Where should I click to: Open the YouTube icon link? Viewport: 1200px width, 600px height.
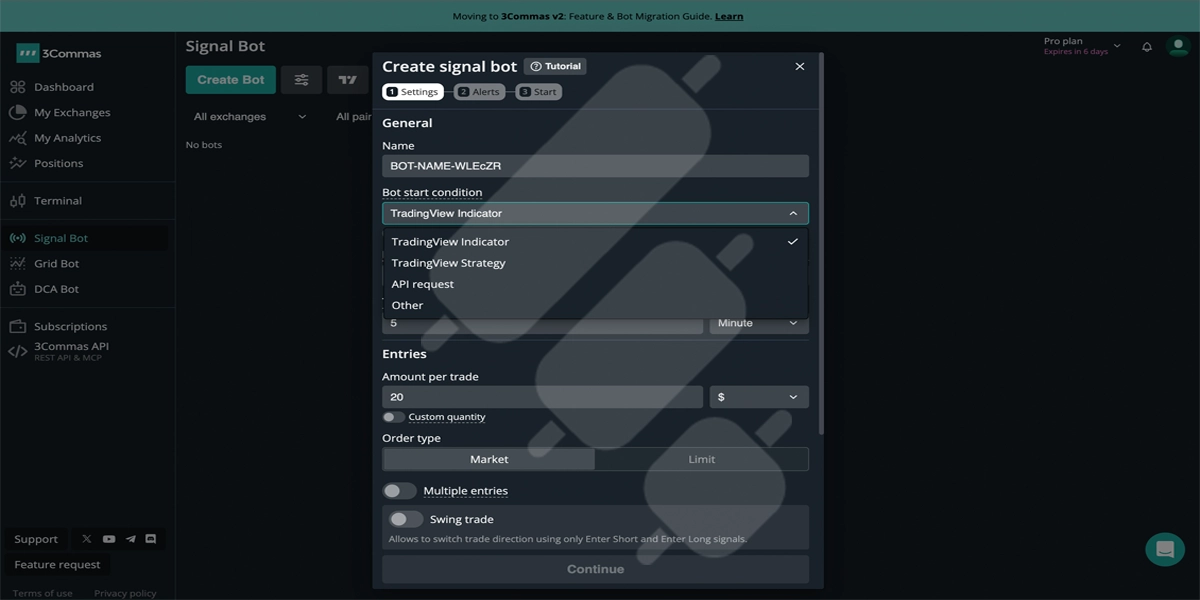pos(108,539)
